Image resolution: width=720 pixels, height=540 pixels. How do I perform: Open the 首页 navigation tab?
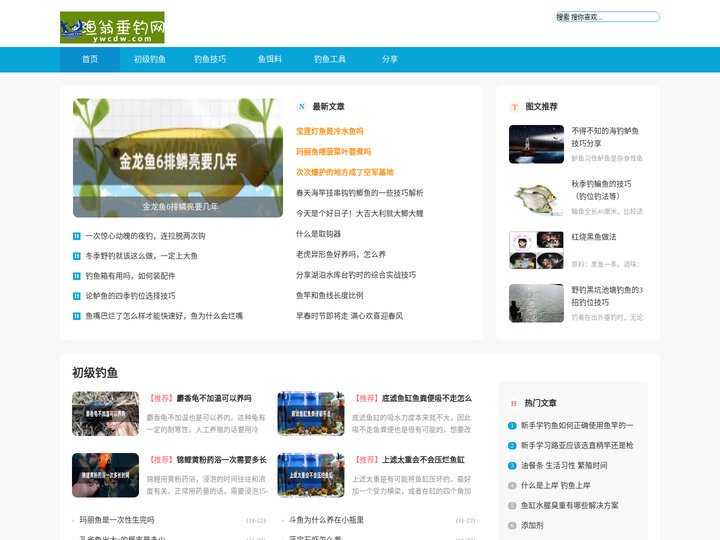90,59
